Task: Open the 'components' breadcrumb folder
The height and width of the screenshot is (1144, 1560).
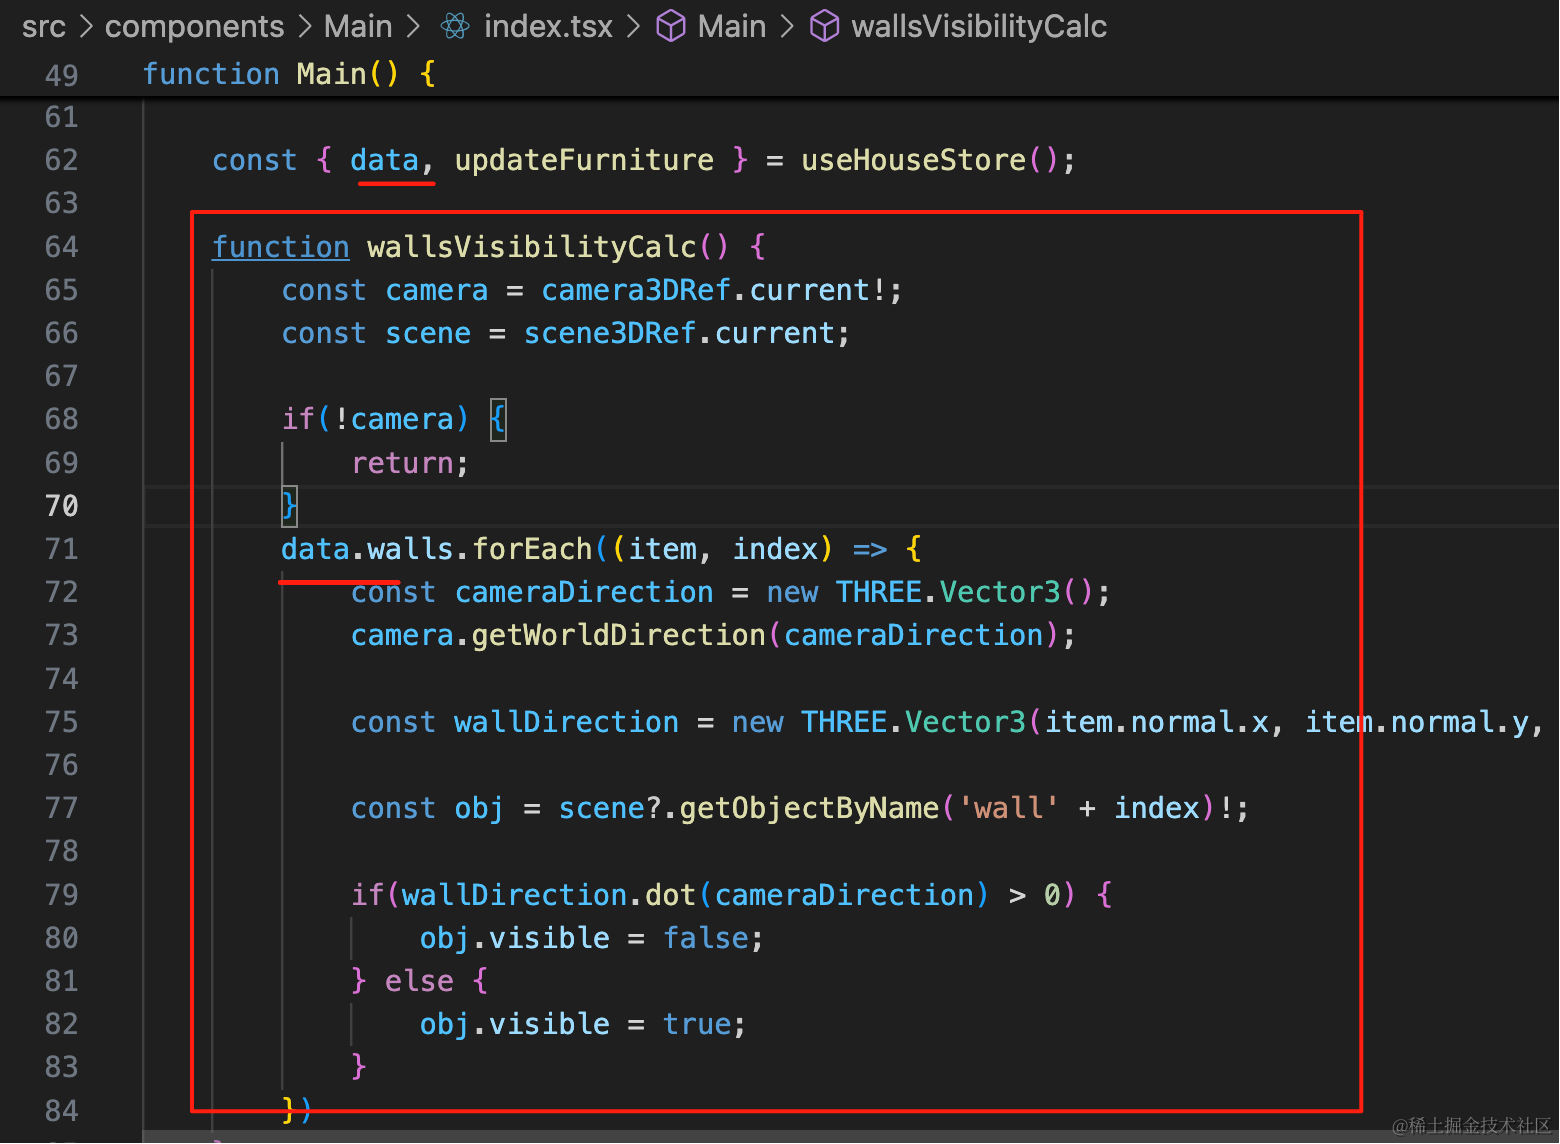Action: pyautogui.click(x=195, y=26)
